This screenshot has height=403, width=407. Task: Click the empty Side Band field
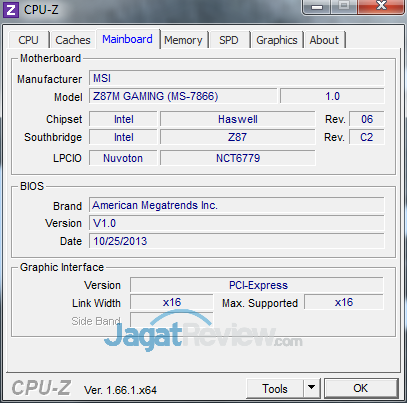point(172,320)
